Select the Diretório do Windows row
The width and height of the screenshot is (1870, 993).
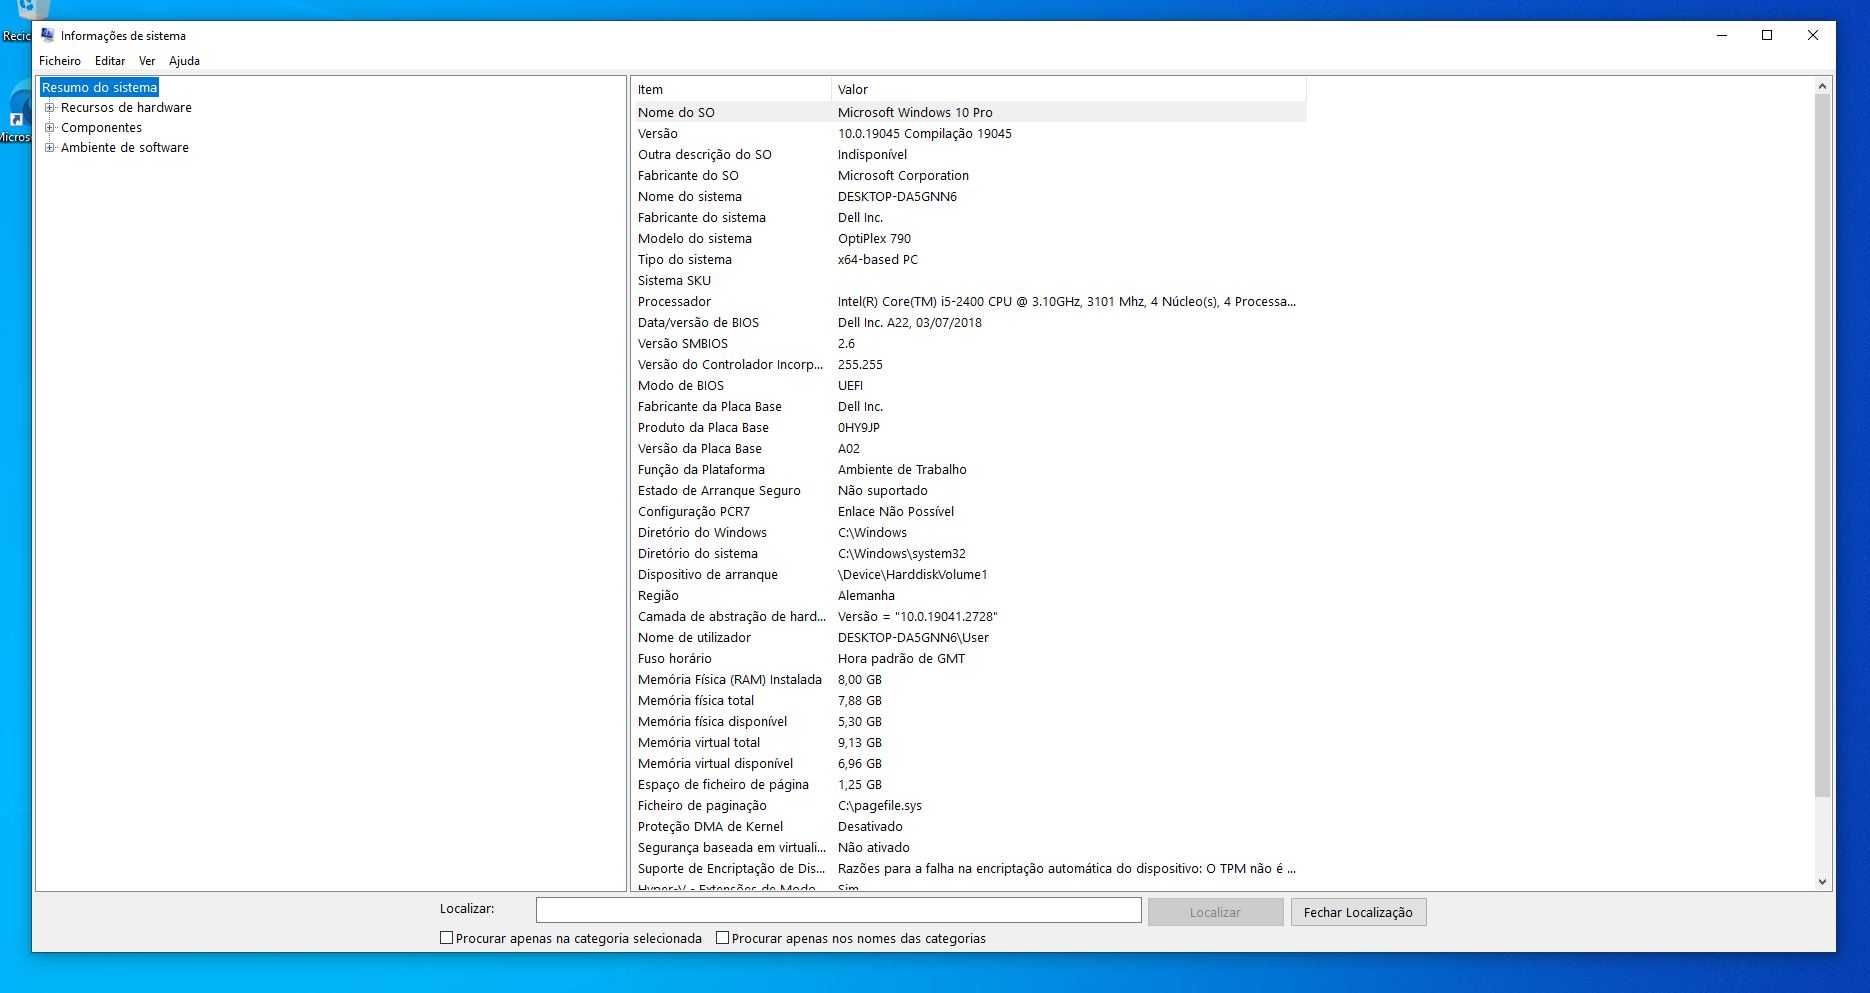(x=969, y=532)
